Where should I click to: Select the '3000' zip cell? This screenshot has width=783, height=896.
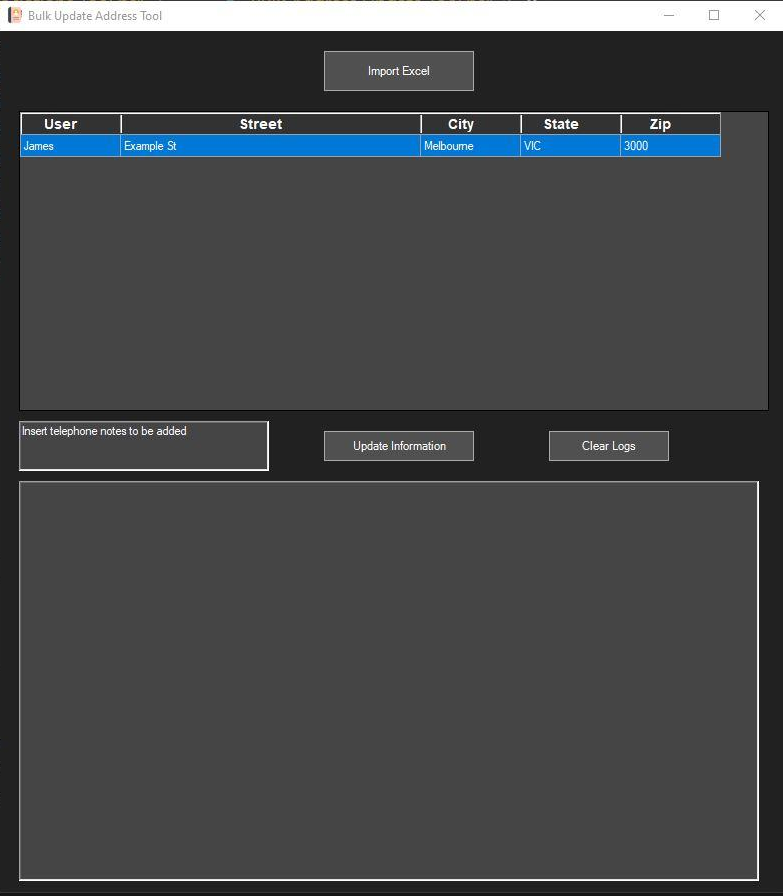pos(670,146)
